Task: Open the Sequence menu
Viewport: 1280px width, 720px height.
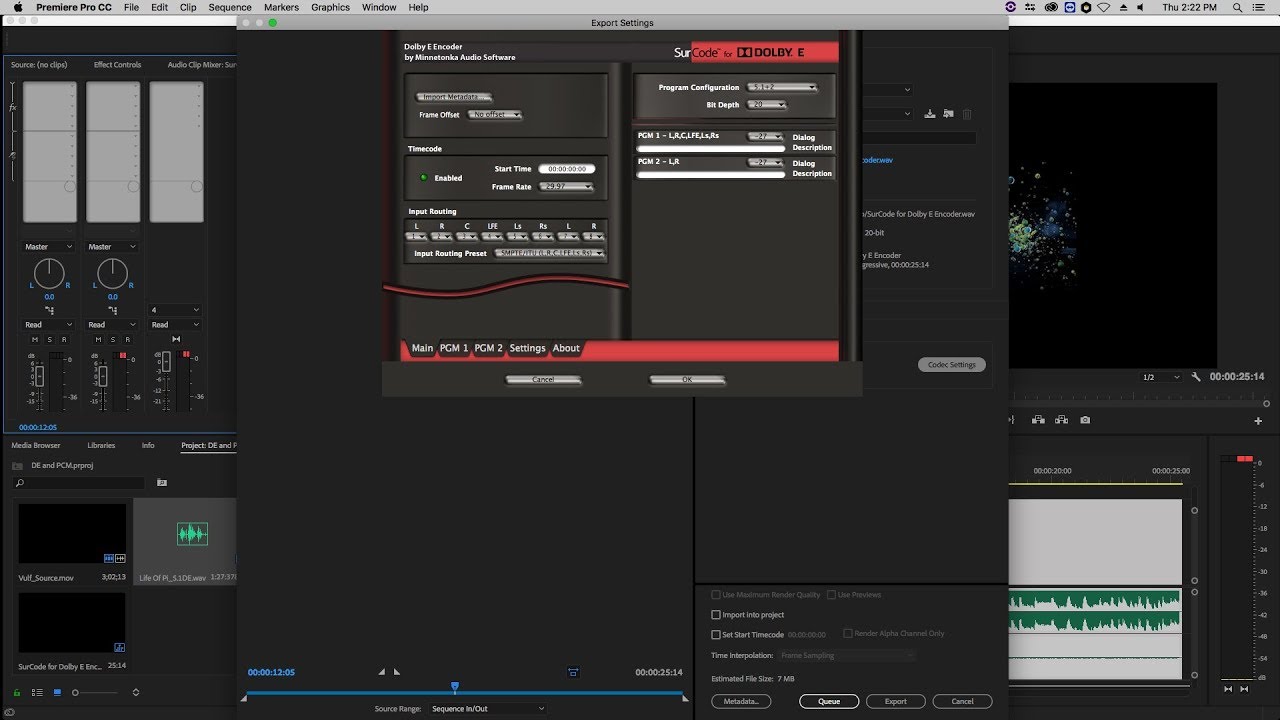Action: [230, 7]
